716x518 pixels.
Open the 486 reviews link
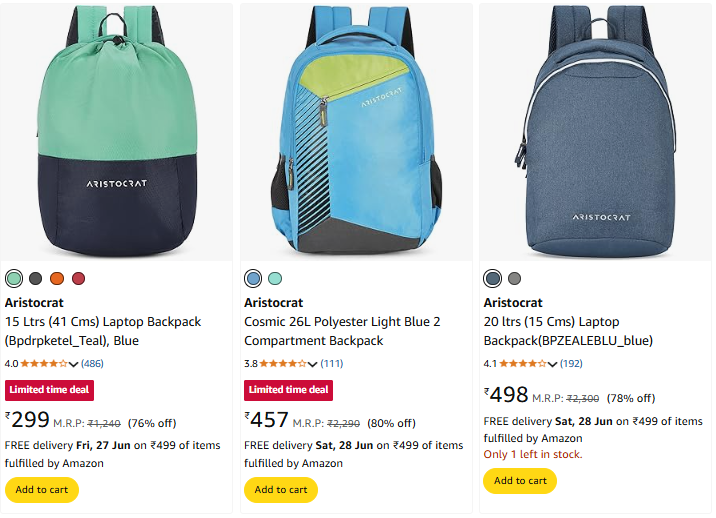tap(92, 364)
